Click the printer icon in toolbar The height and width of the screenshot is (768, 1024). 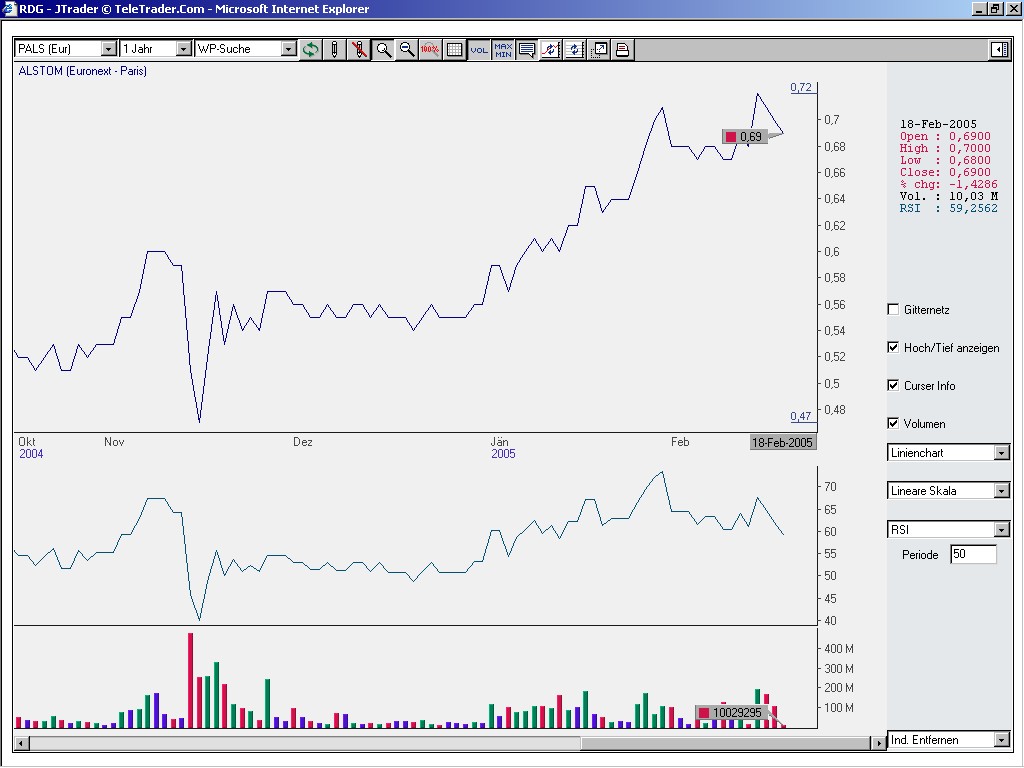[x=622, y=49]
